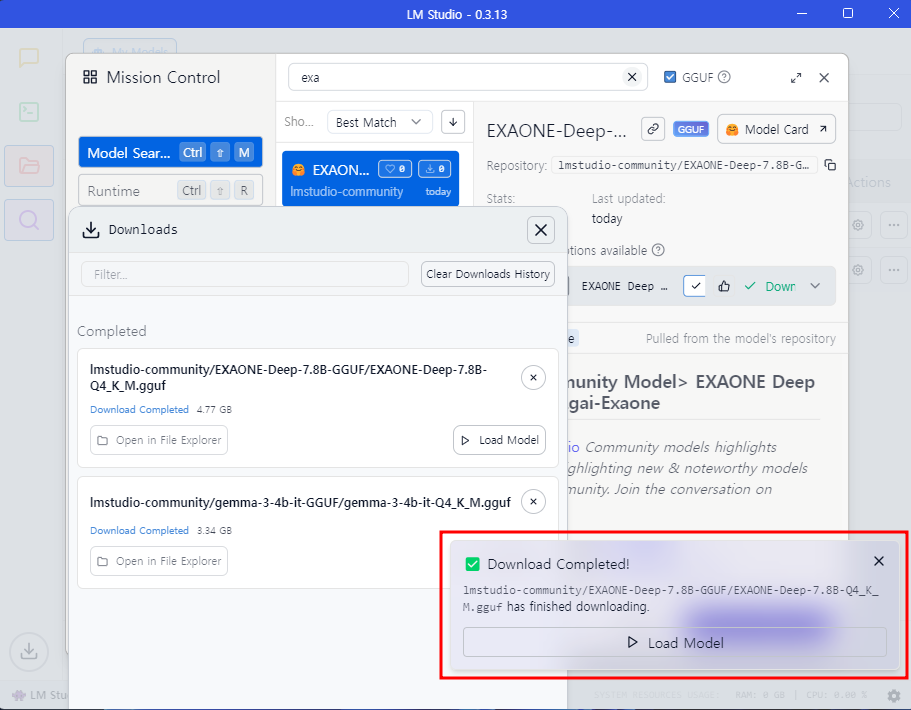The width and height of the screenshot is (911, 710).
Task: Click Clear Downloads History button
Action: 488,274
